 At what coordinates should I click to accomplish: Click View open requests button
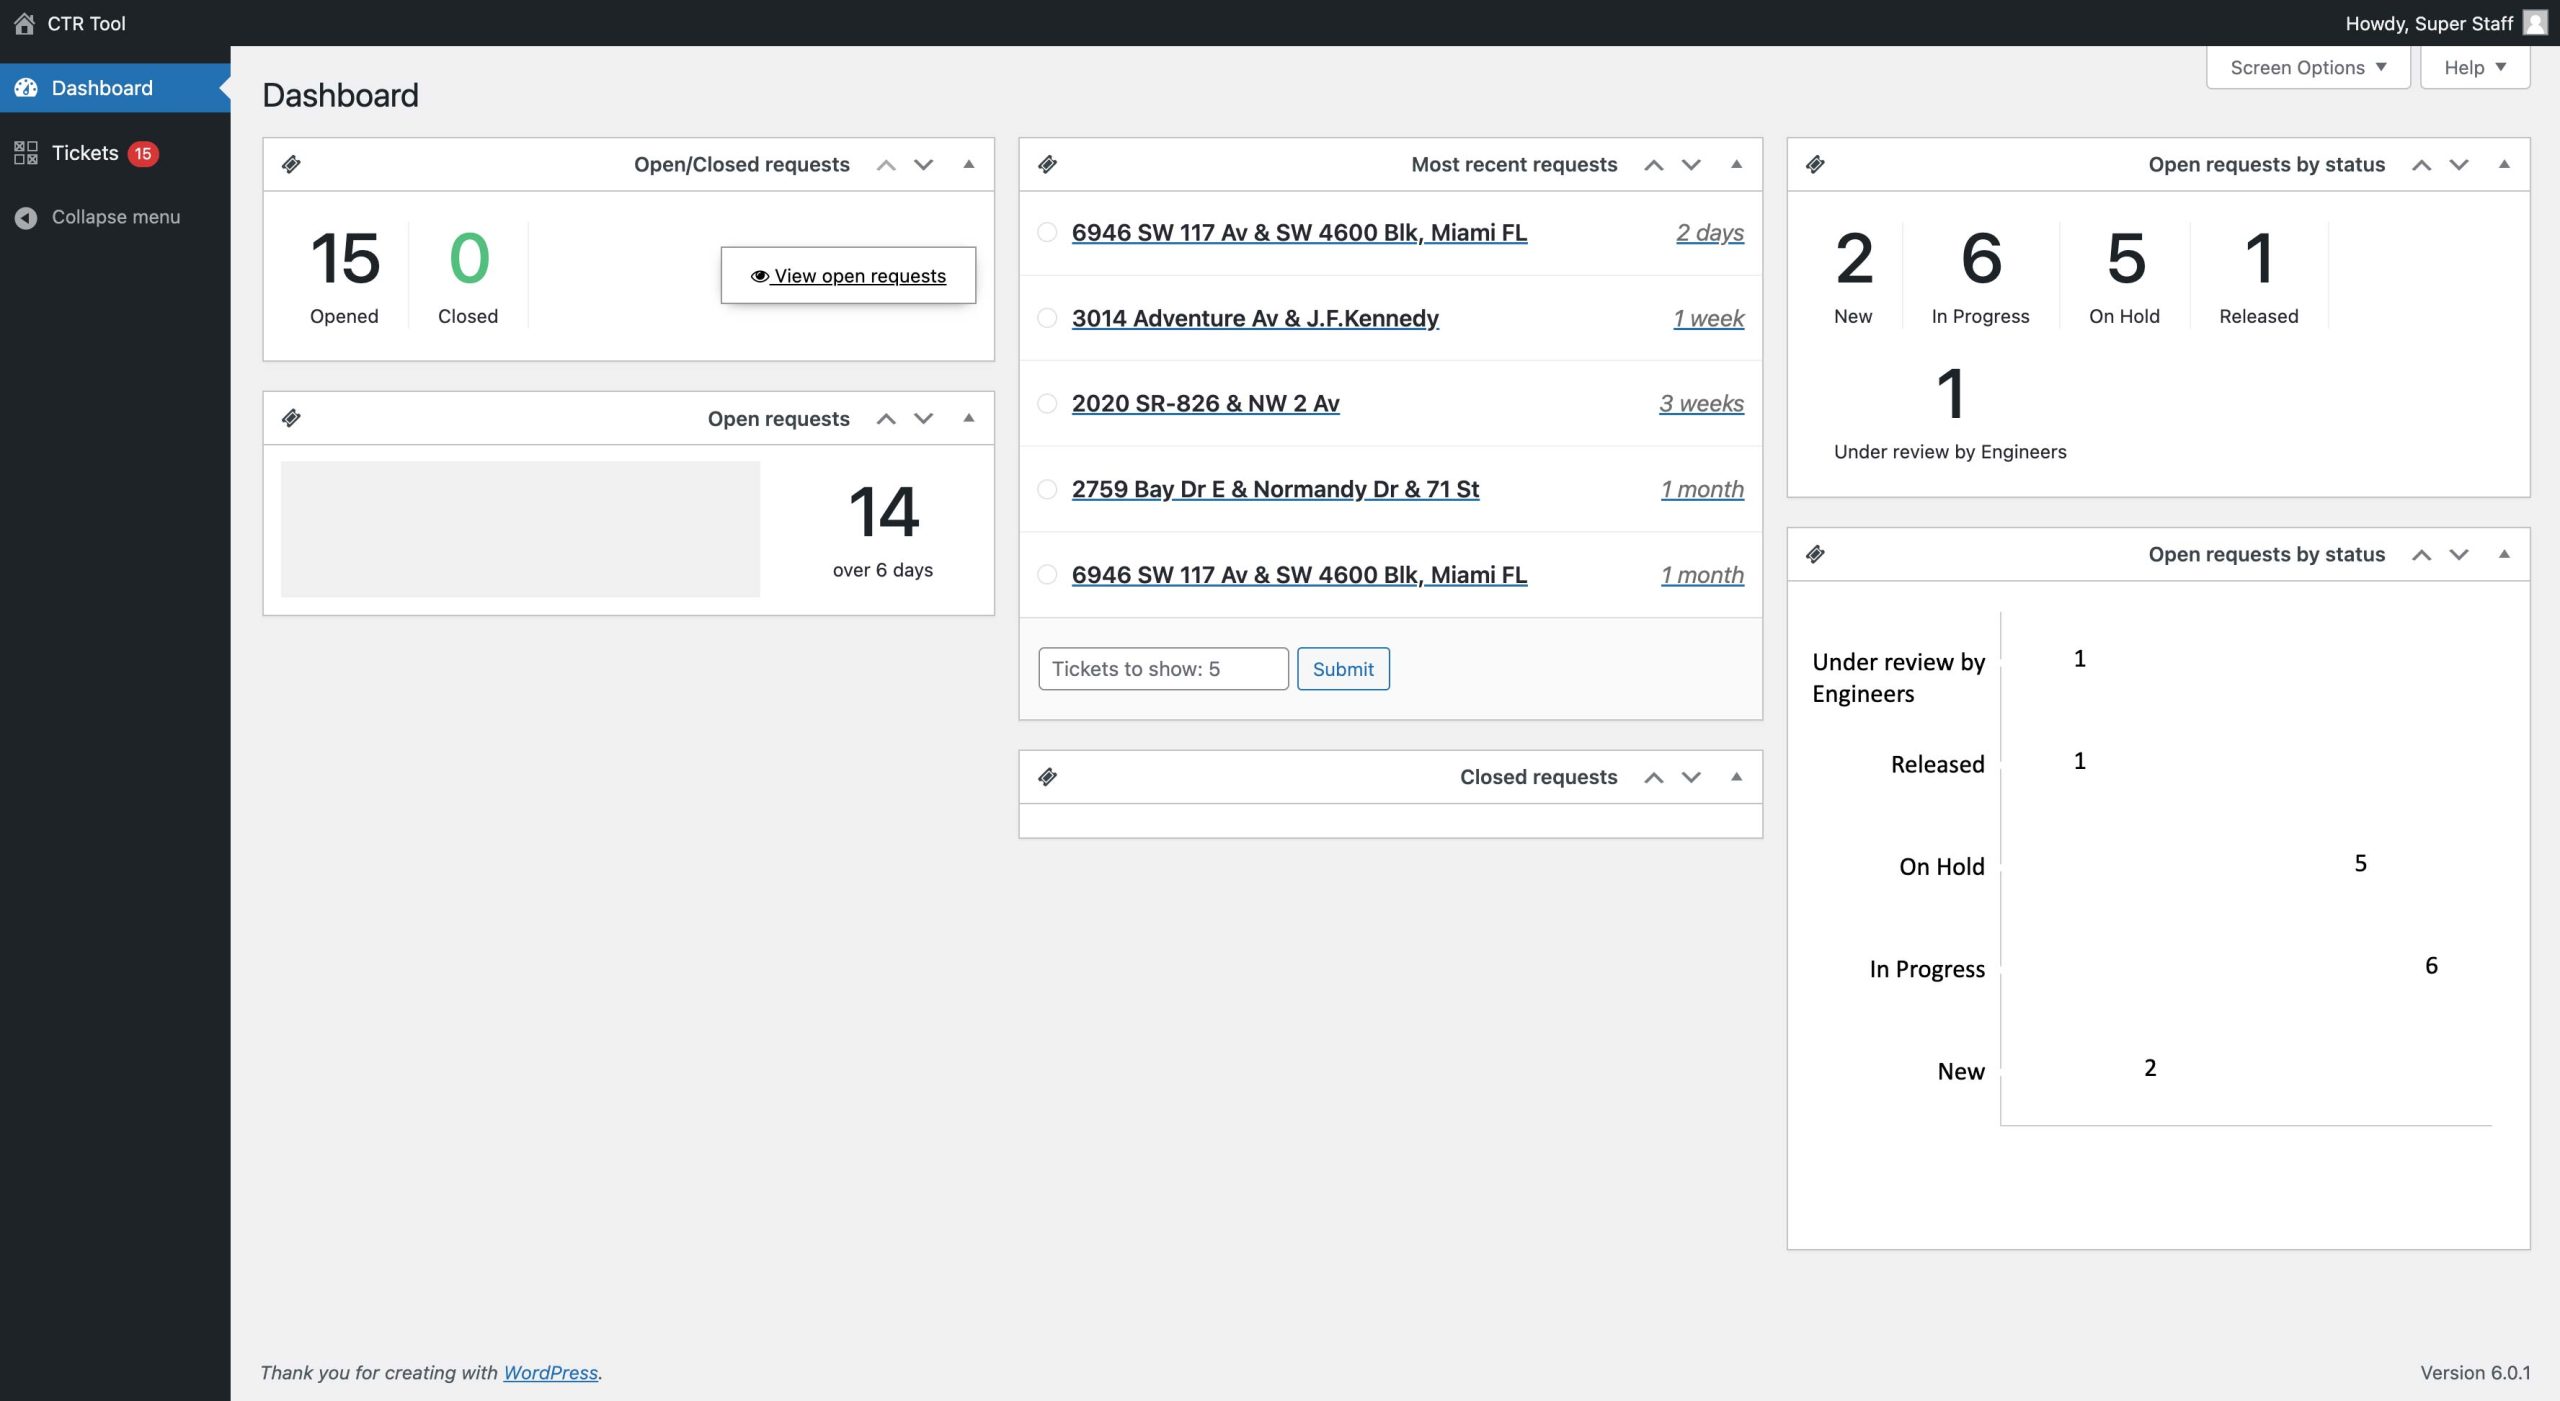pos(848,275)
